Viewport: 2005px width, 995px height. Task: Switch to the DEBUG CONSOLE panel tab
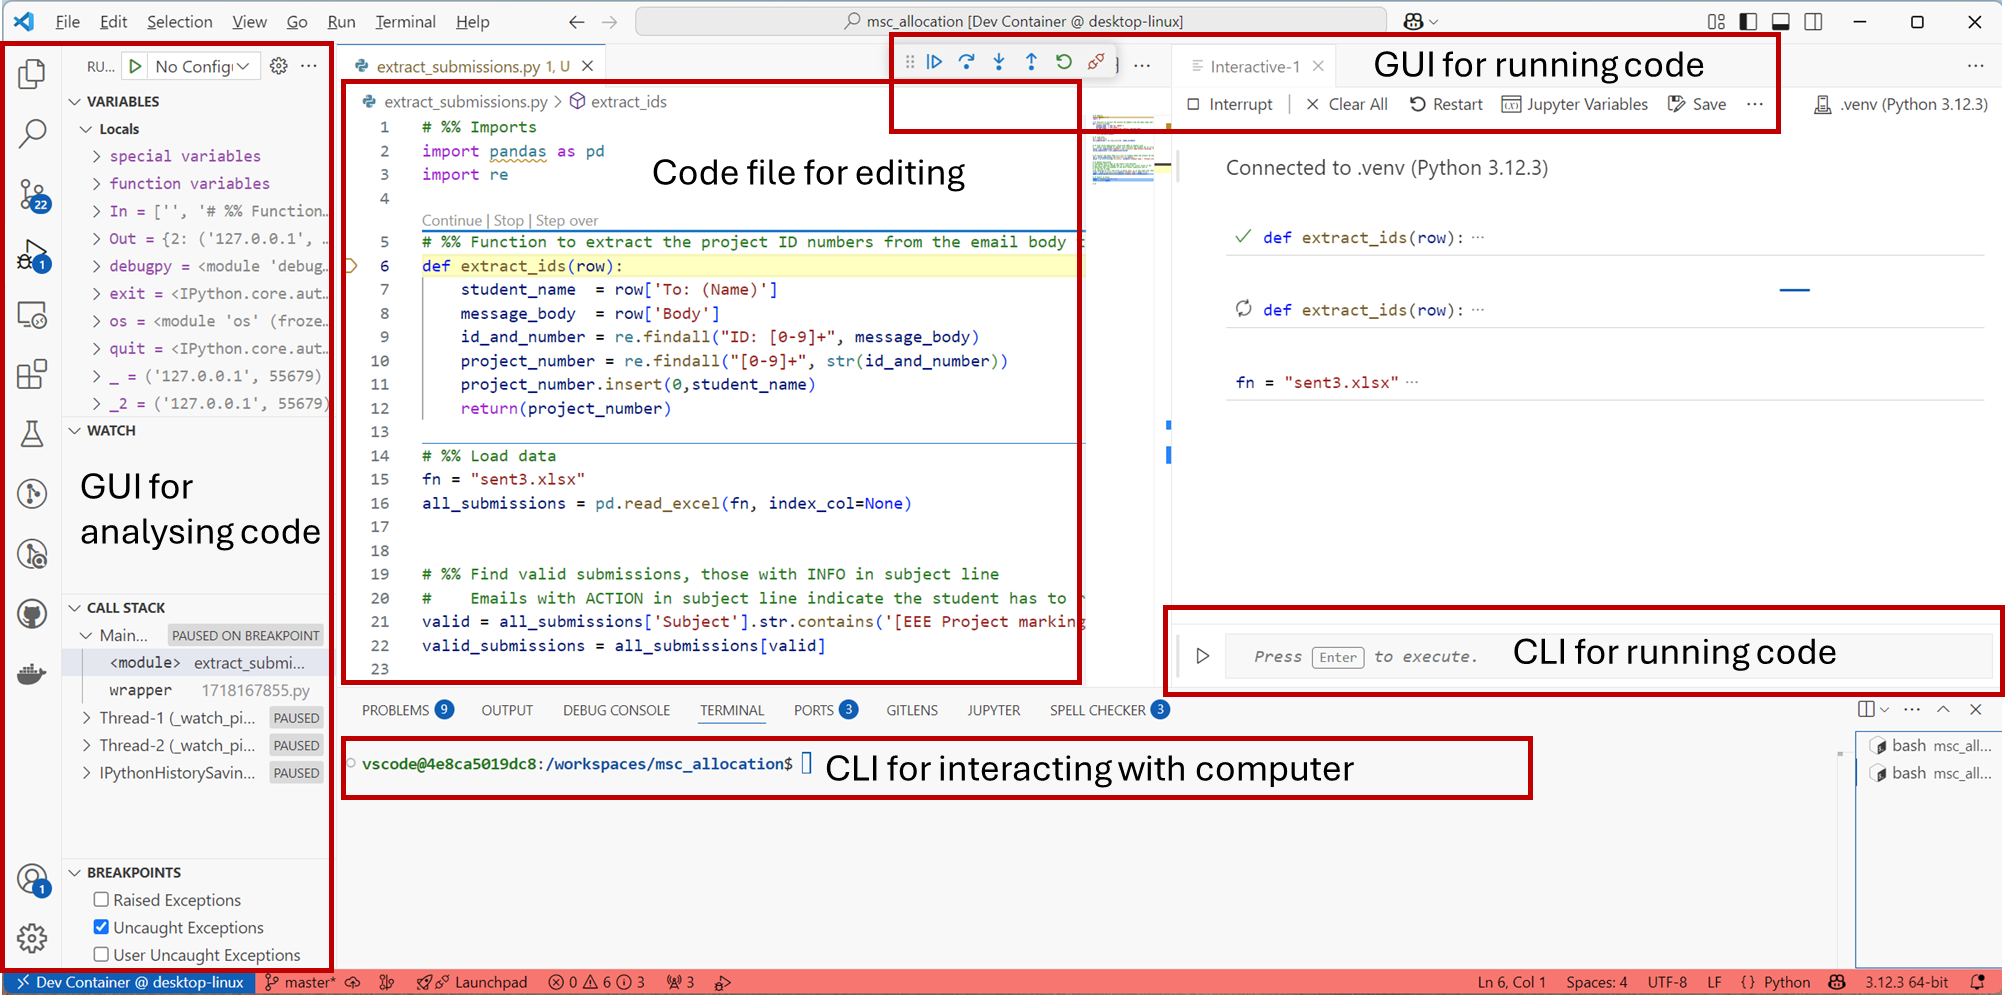click(x=616, y=710)
